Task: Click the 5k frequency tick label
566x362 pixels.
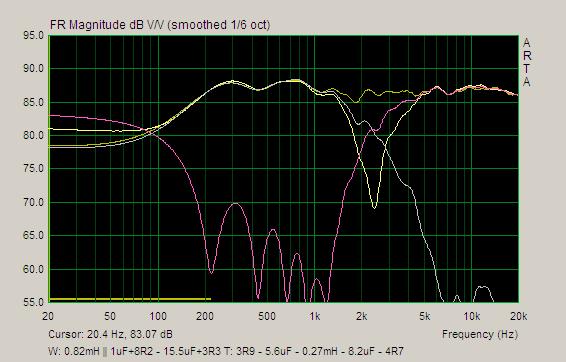Action: coord(424,317)
